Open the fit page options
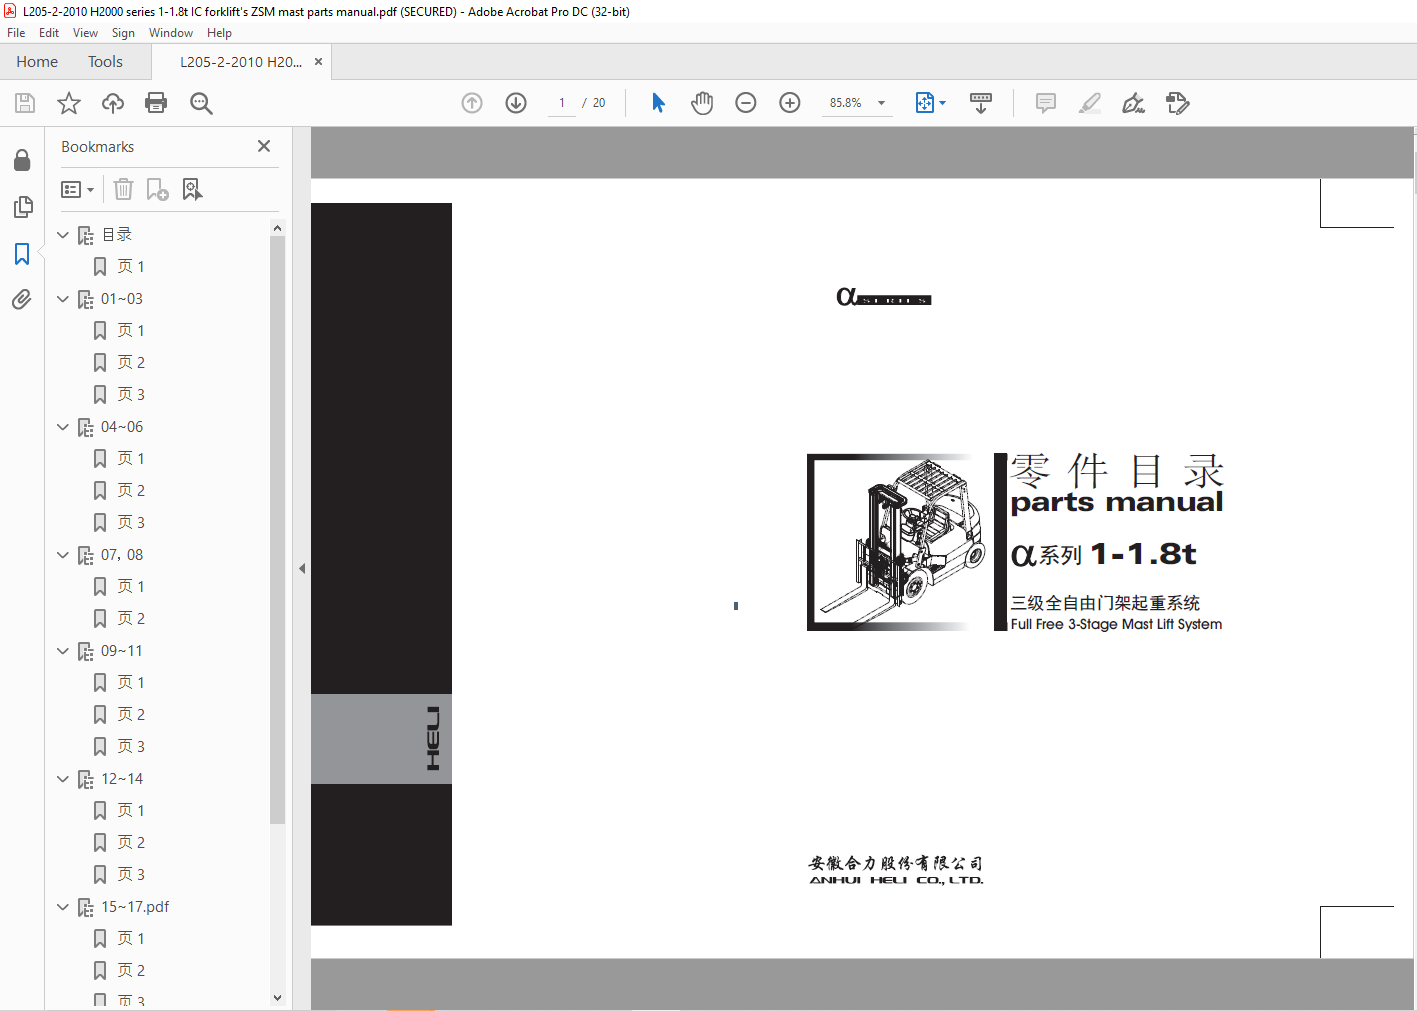The image size is (1417, 1011). point(930,103)
